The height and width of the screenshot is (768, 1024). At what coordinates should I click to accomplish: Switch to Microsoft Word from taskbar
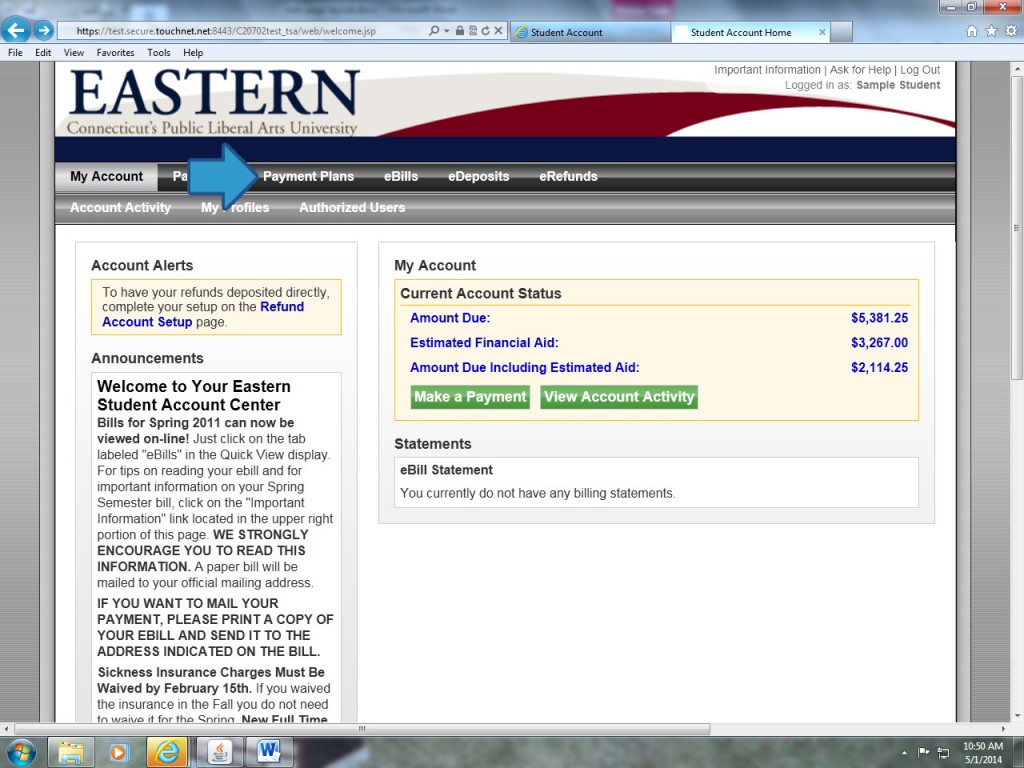point(268,752)
